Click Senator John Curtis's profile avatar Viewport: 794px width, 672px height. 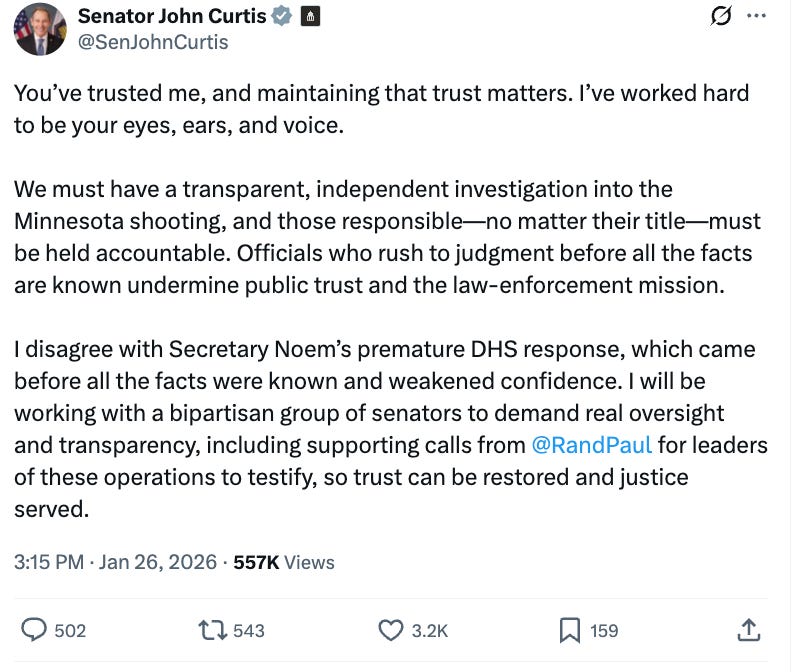click(39, 29)
